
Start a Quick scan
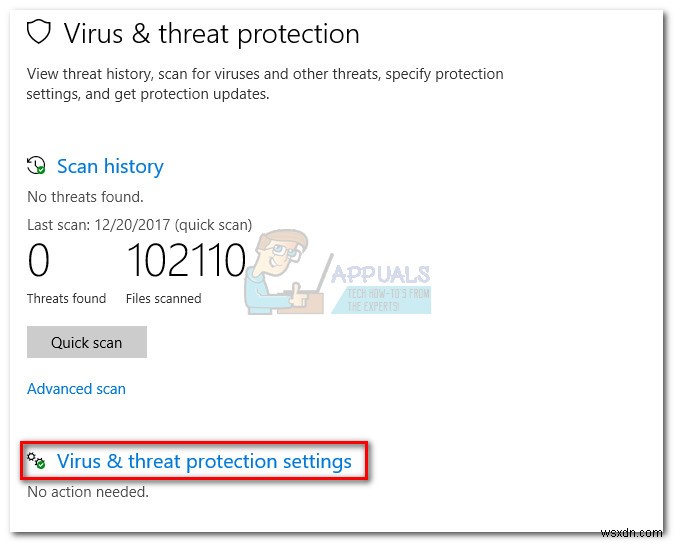[x=87, y=342]
